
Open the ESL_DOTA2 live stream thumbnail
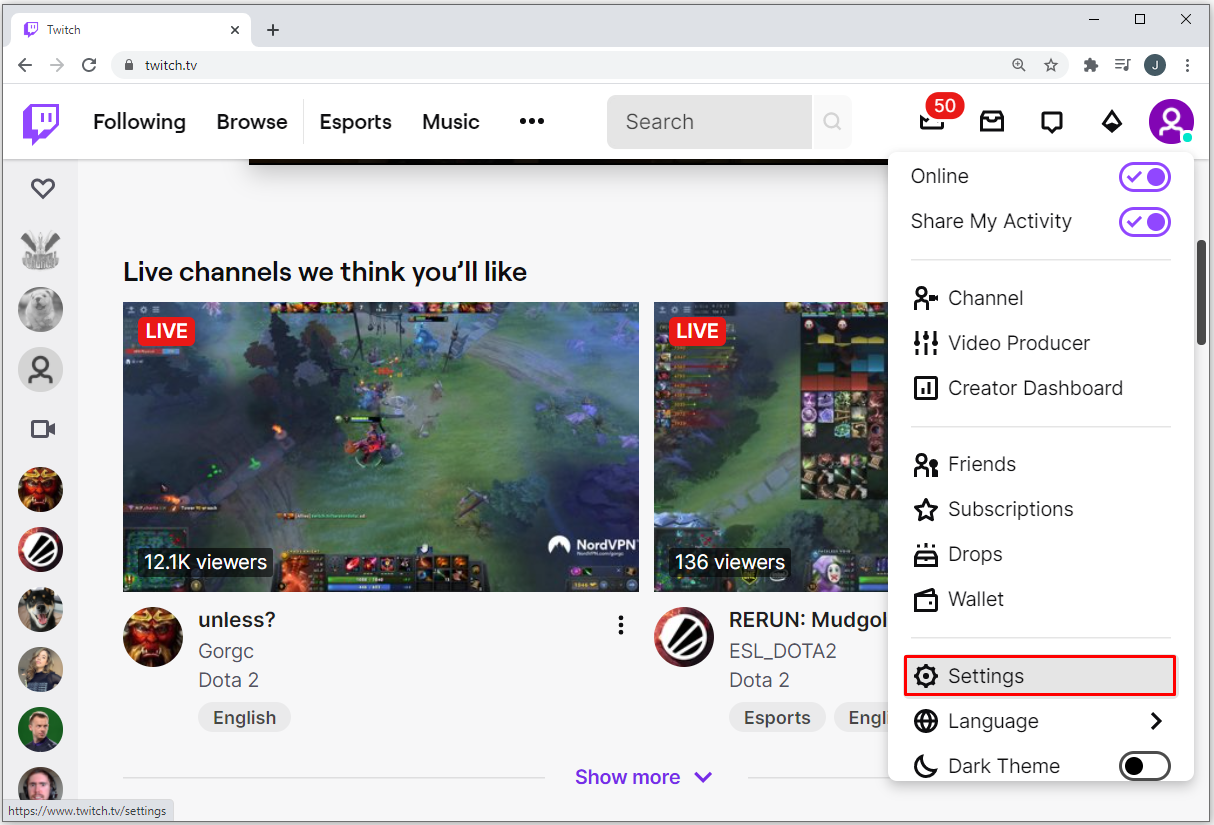771,447
